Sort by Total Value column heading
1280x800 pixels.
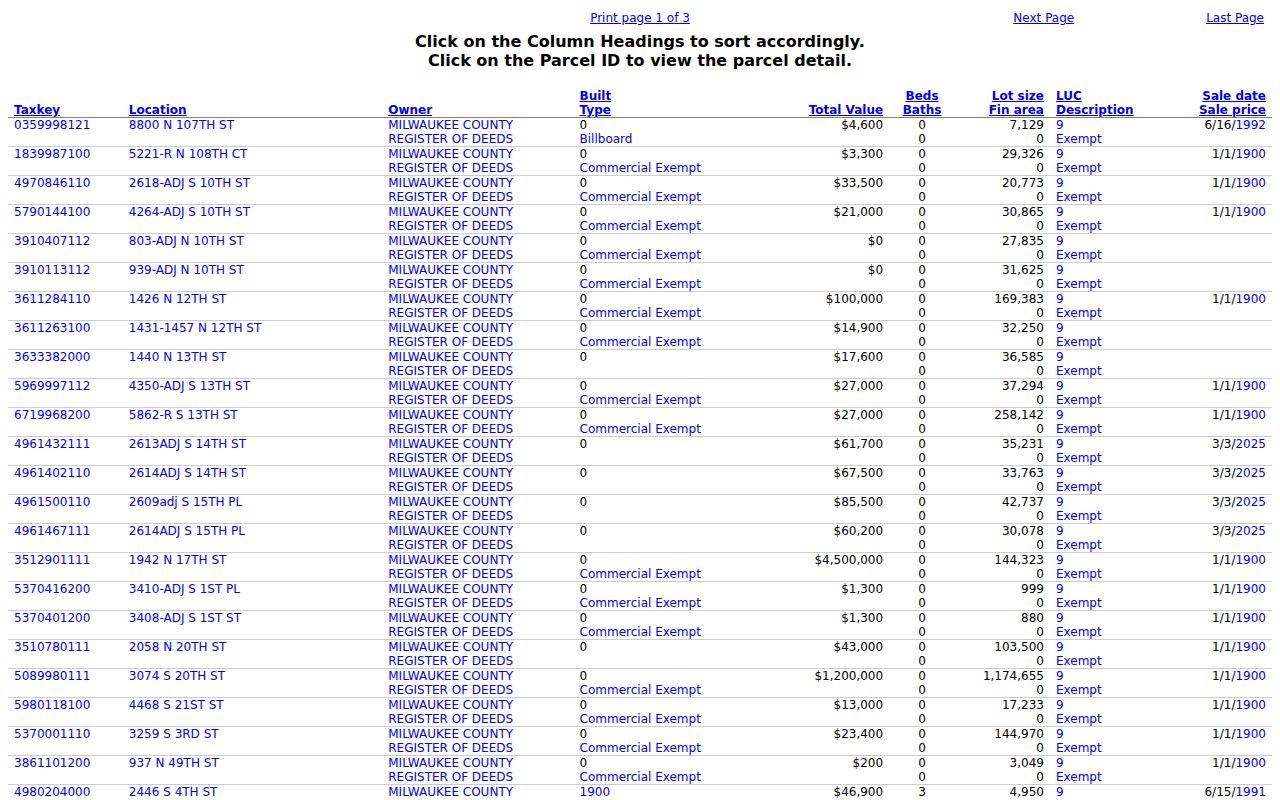coord(846,110)
